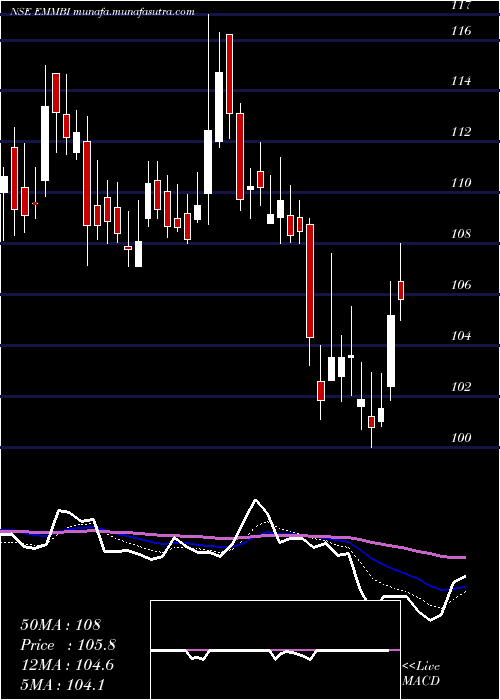
Task: Click the '<<Live MACD' label
Action: (x=421, y=674)
